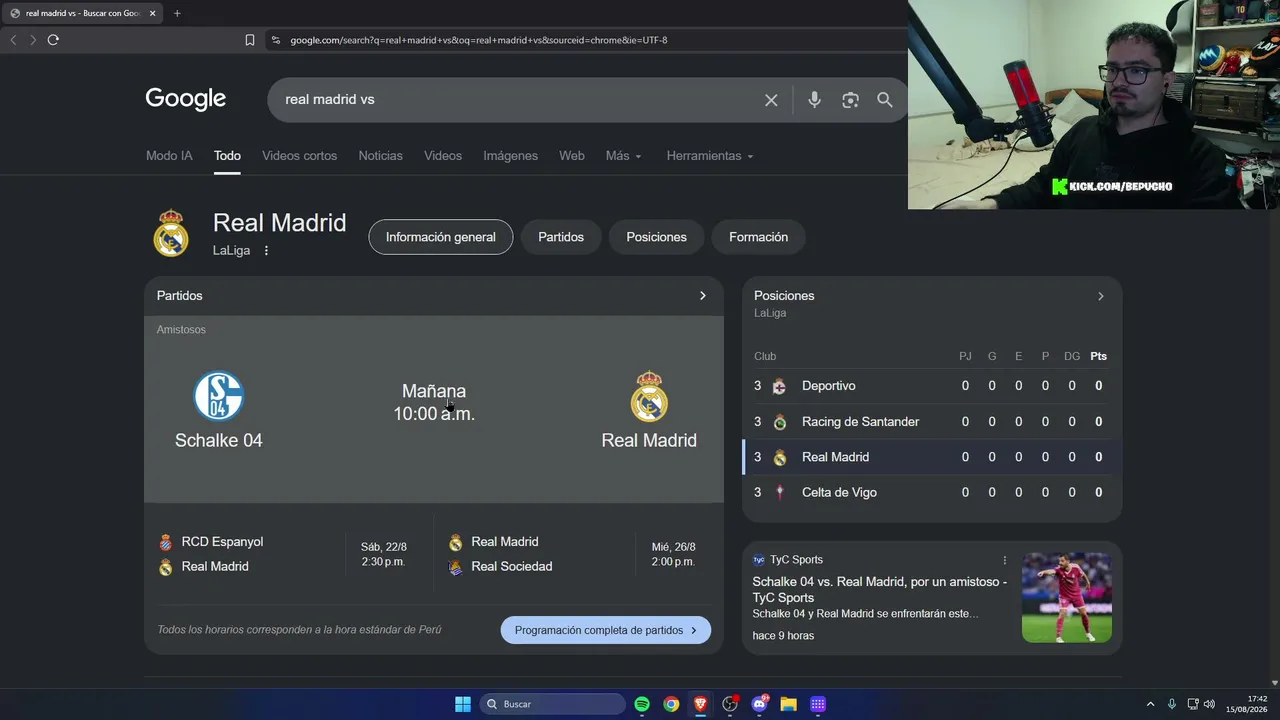The image size is (1280, 720).
Task: Open the purple grid app in the taskbar
Action: coord(818,704)
